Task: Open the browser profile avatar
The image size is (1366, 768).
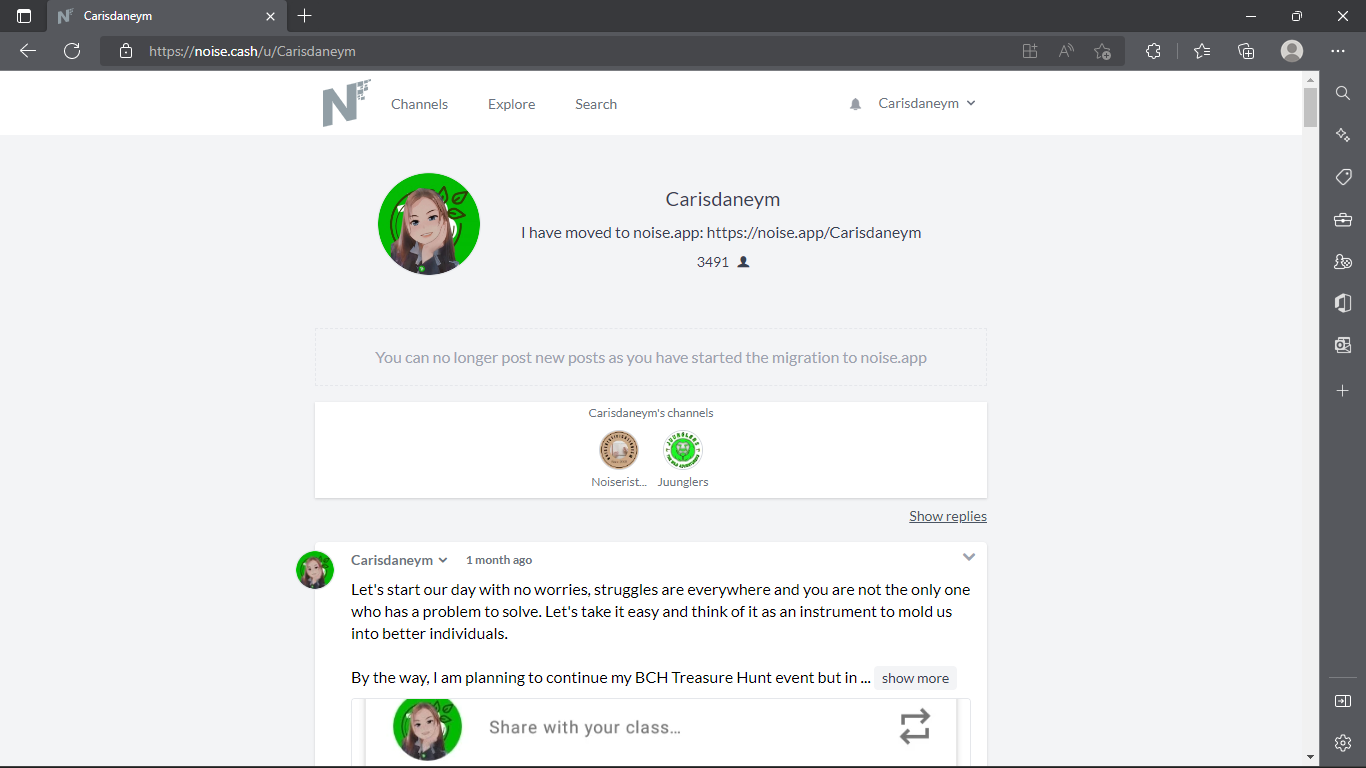Action: pyautogui.click(x=1292, y=51)
